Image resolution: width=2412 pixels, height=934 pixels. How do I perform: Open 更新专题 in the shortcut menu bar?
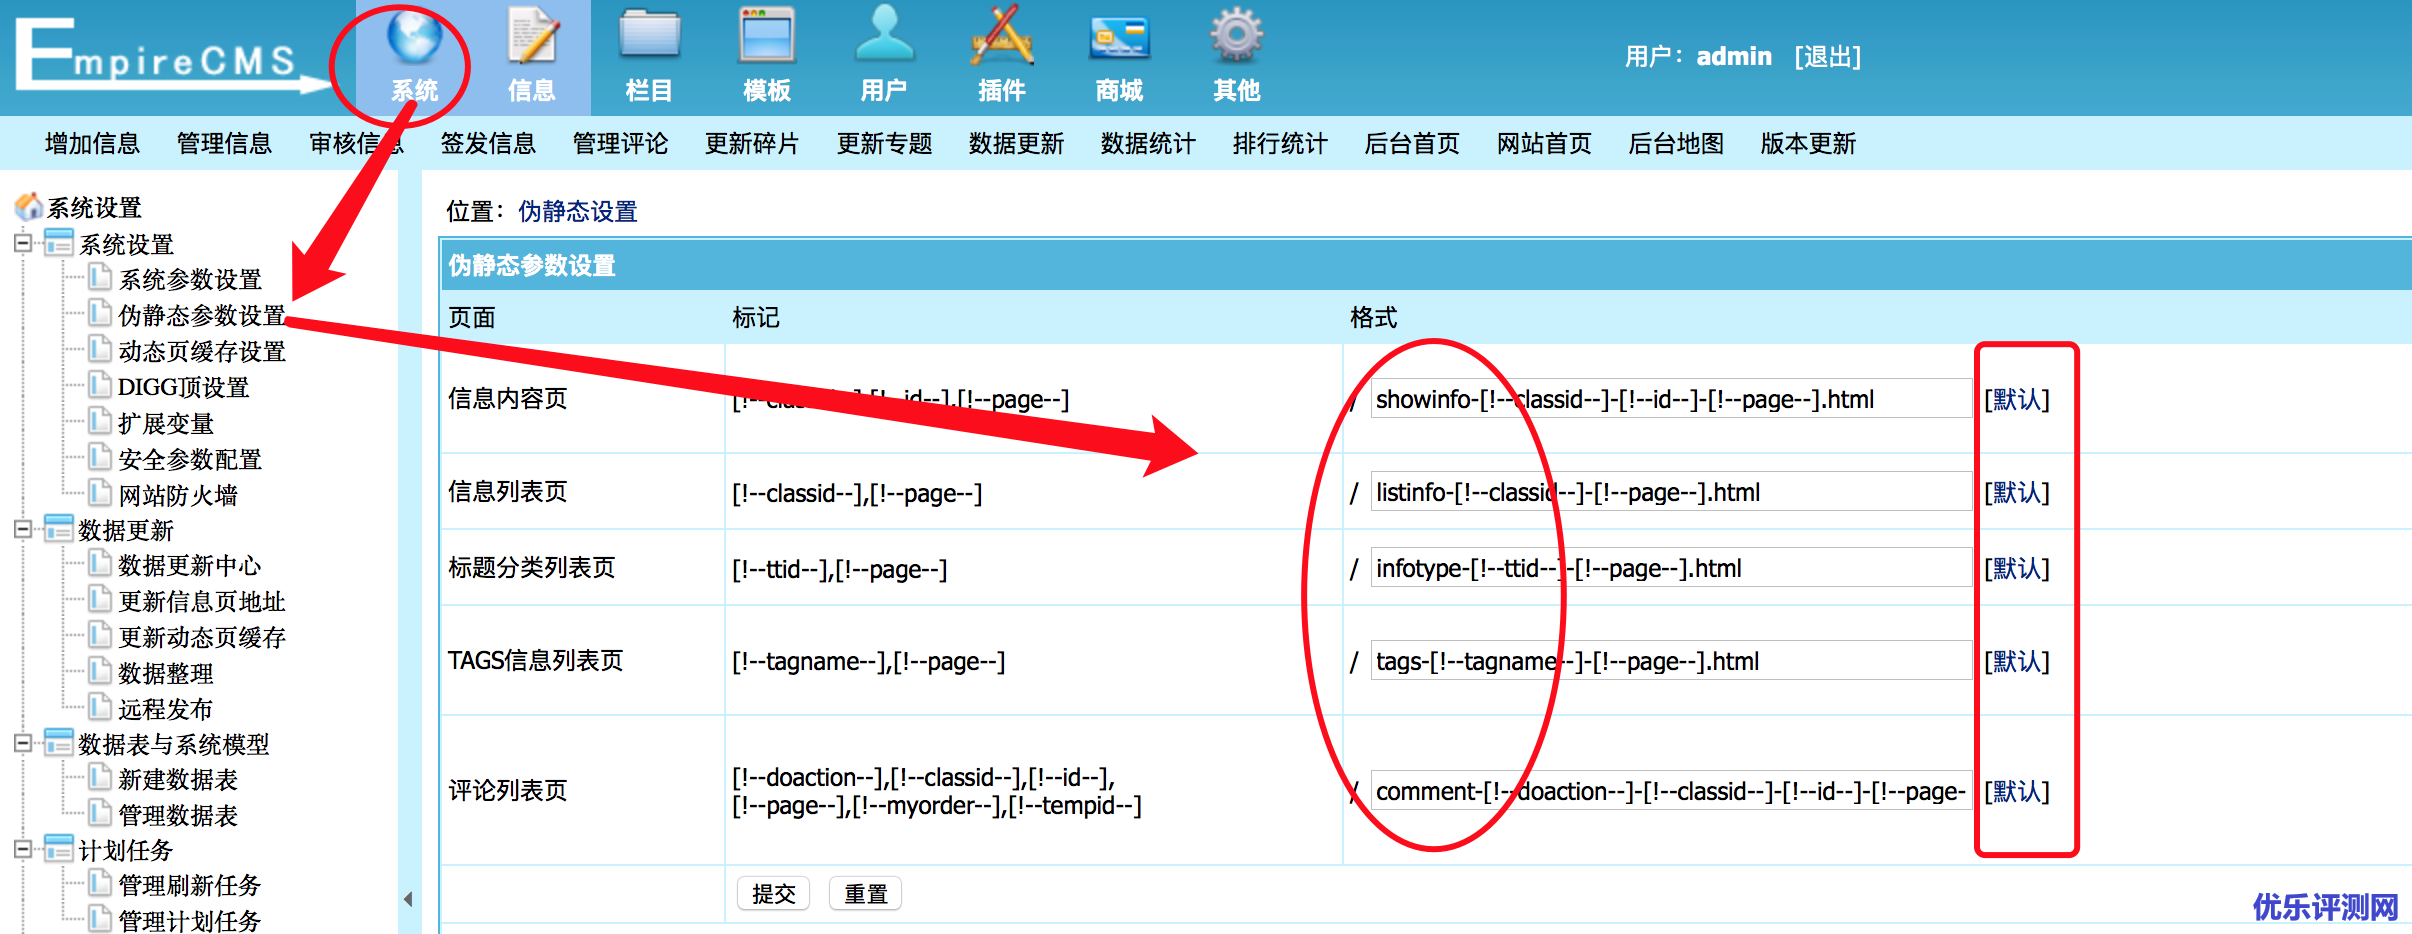coord(884,144)
